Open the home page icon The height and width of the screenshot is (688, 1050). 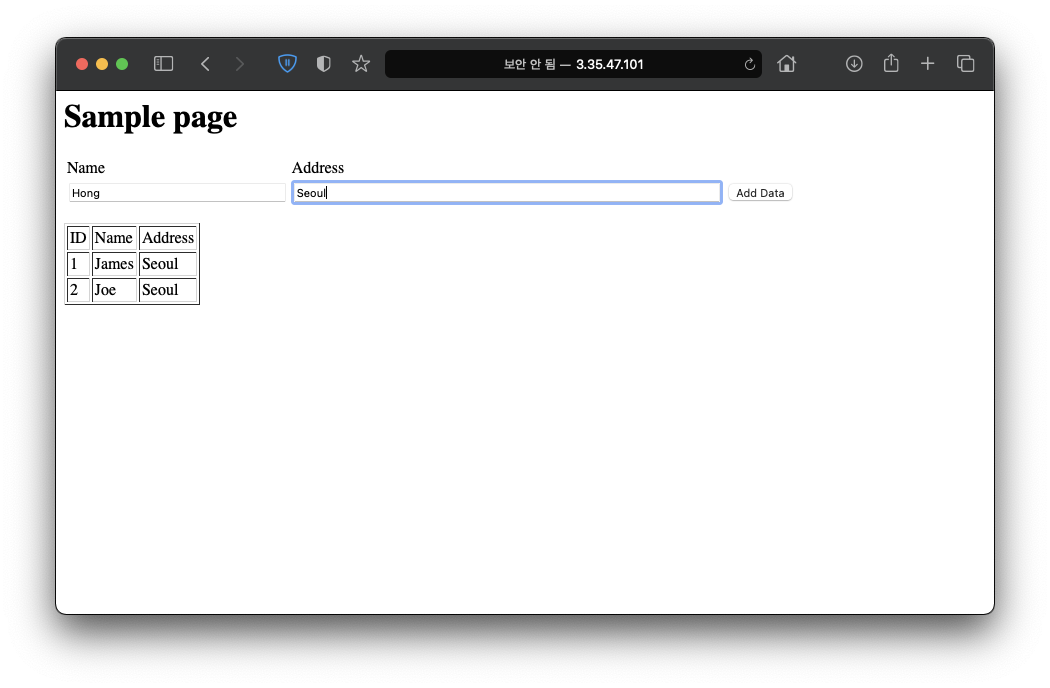point(787,64)
